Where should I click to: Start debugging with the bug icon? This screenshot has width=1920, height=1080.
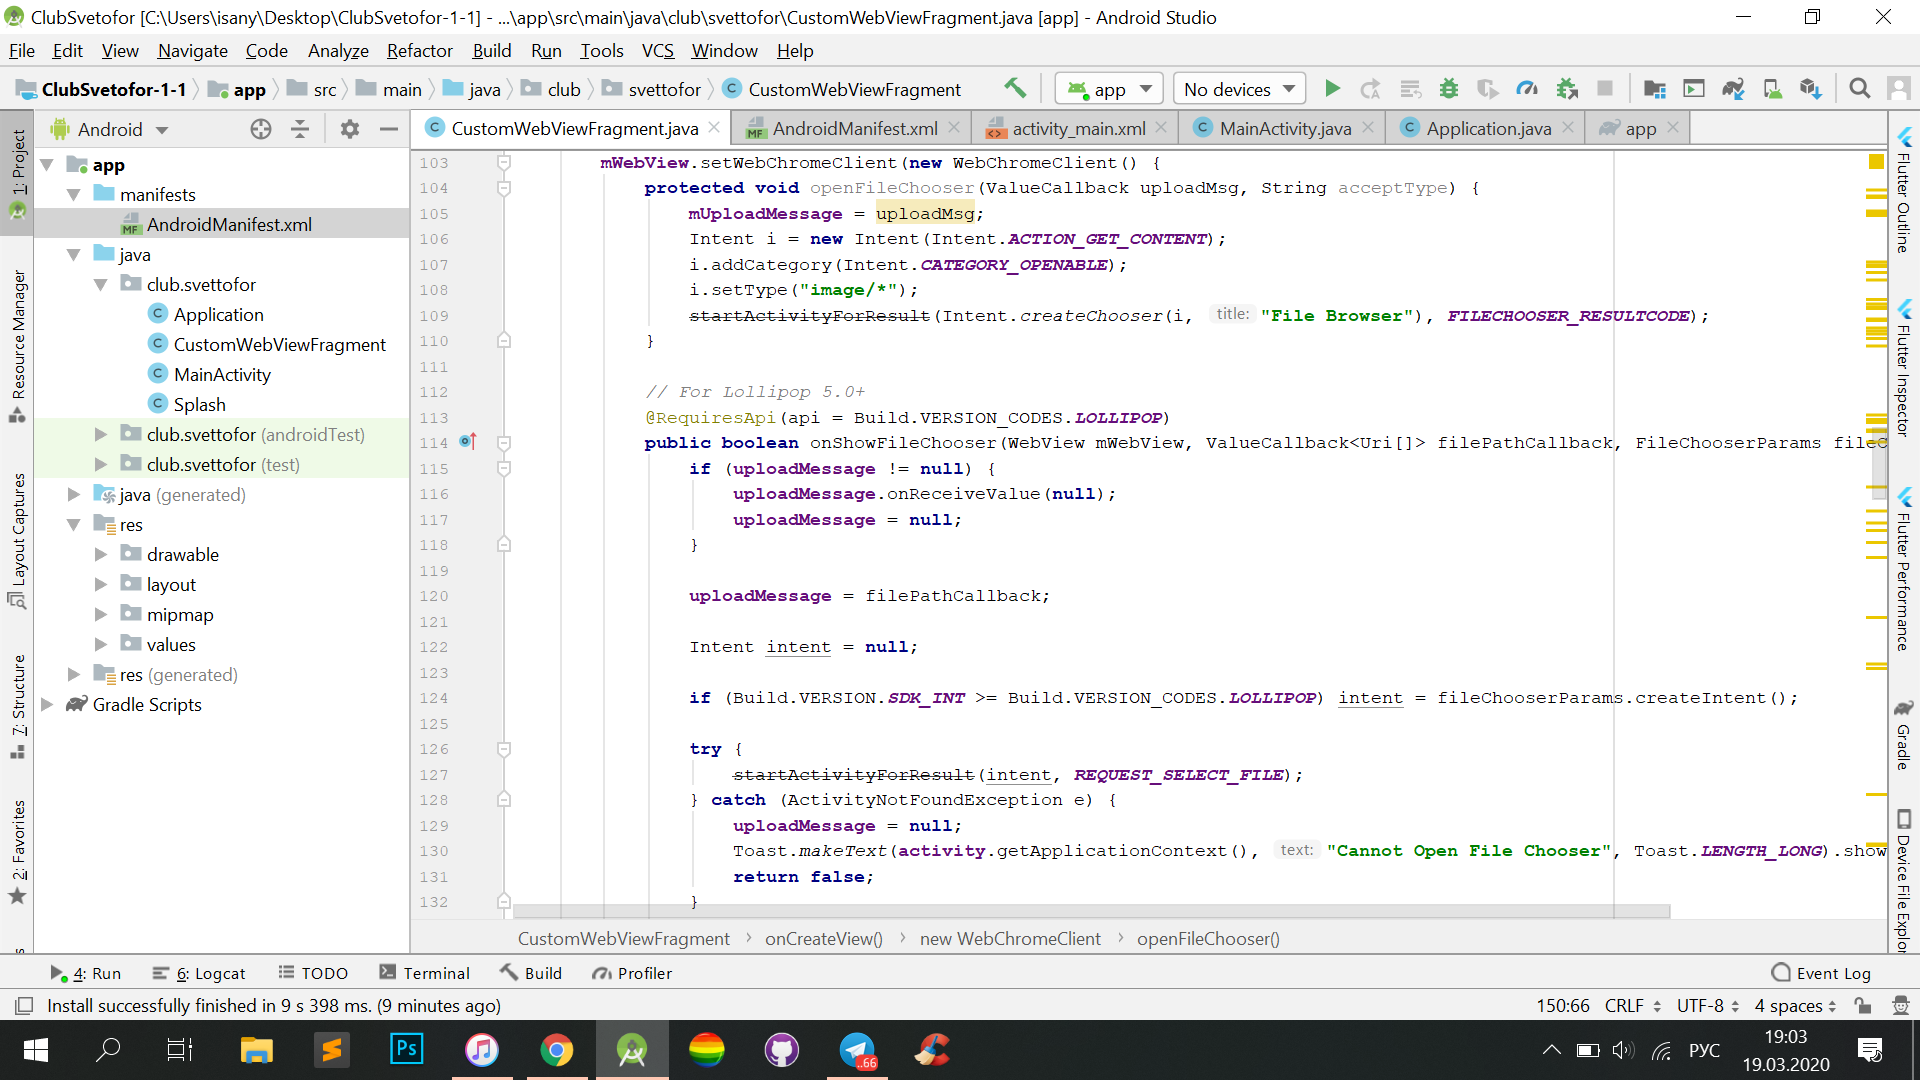click(1448, 89)
